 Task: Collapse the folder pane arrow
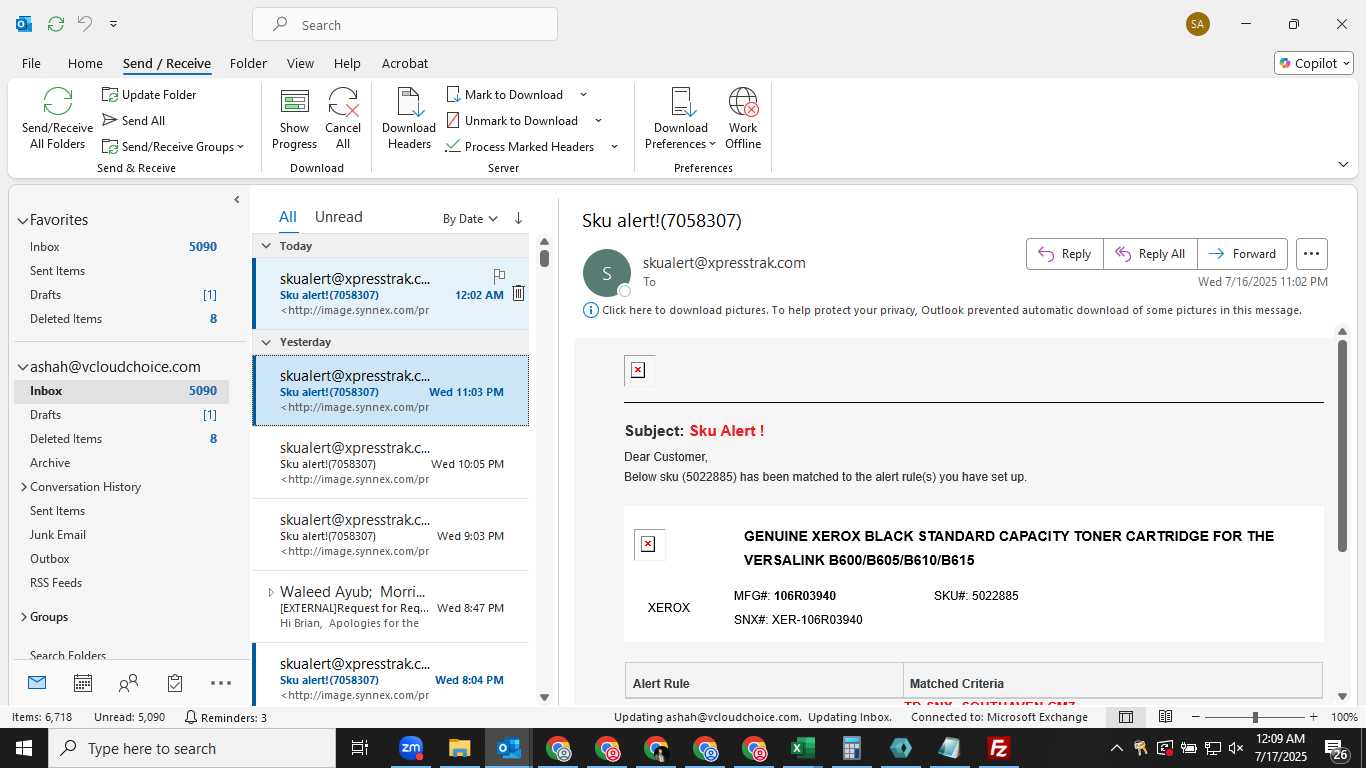pos(236,200)
